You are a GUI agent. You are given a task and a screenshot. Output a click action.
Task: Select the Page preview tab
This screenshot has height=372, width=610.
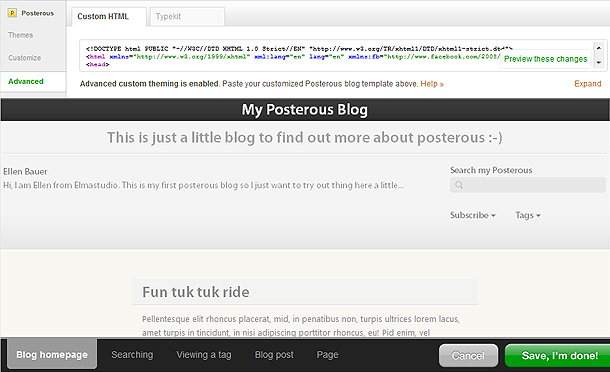click(327, 355)
